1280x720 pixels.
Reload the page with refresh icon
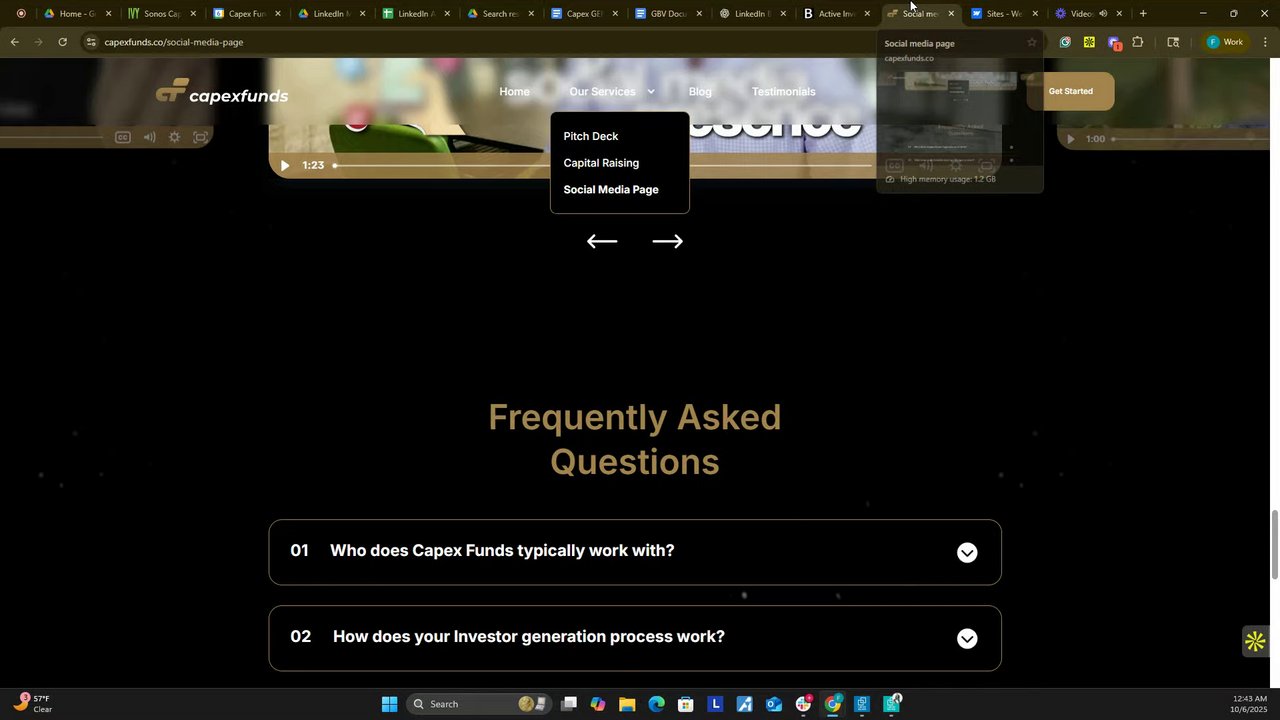62,42
